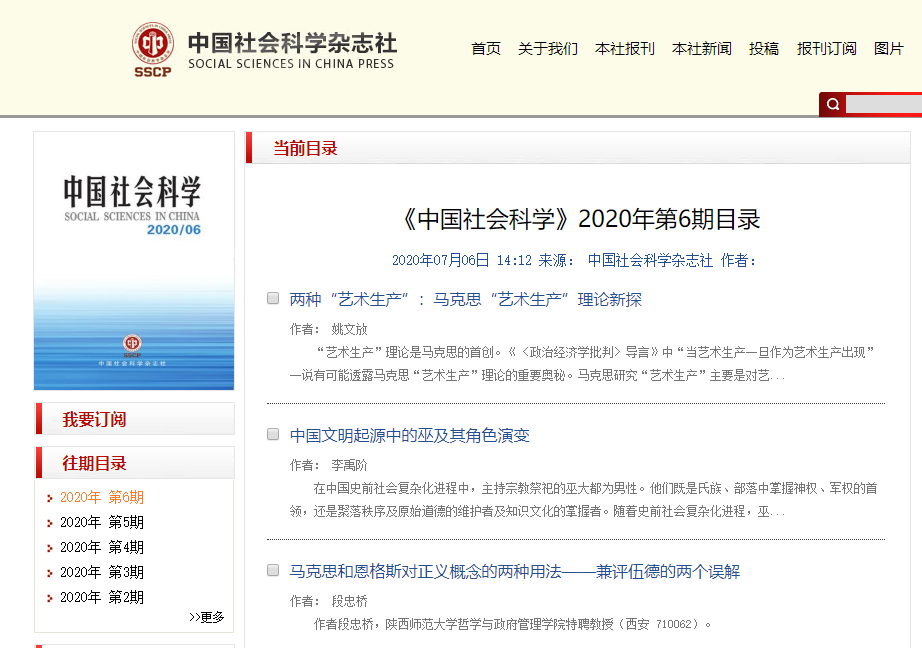Tick the checkbox for 中国文明起源中的巫 article
Image resolution: width=922 pixels, height=648 pixels.
[x=273, y=434]
